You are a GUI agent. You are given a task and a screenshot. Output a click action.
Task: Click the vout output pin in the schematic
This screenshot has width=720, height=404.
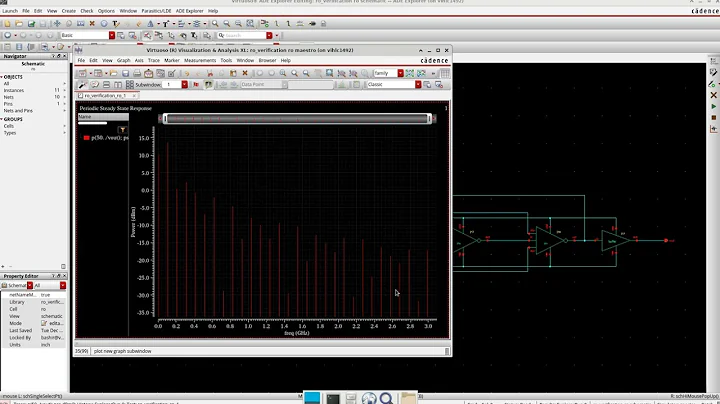pos(666,241)
